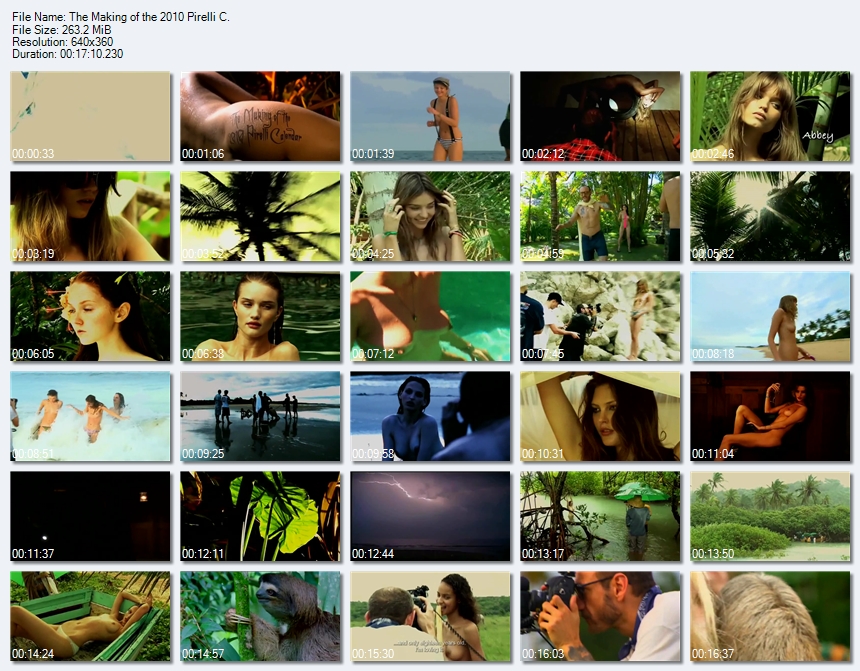Click the Duration 00:17:10.230 text
The image size is (860, 671).
(67, 54)
